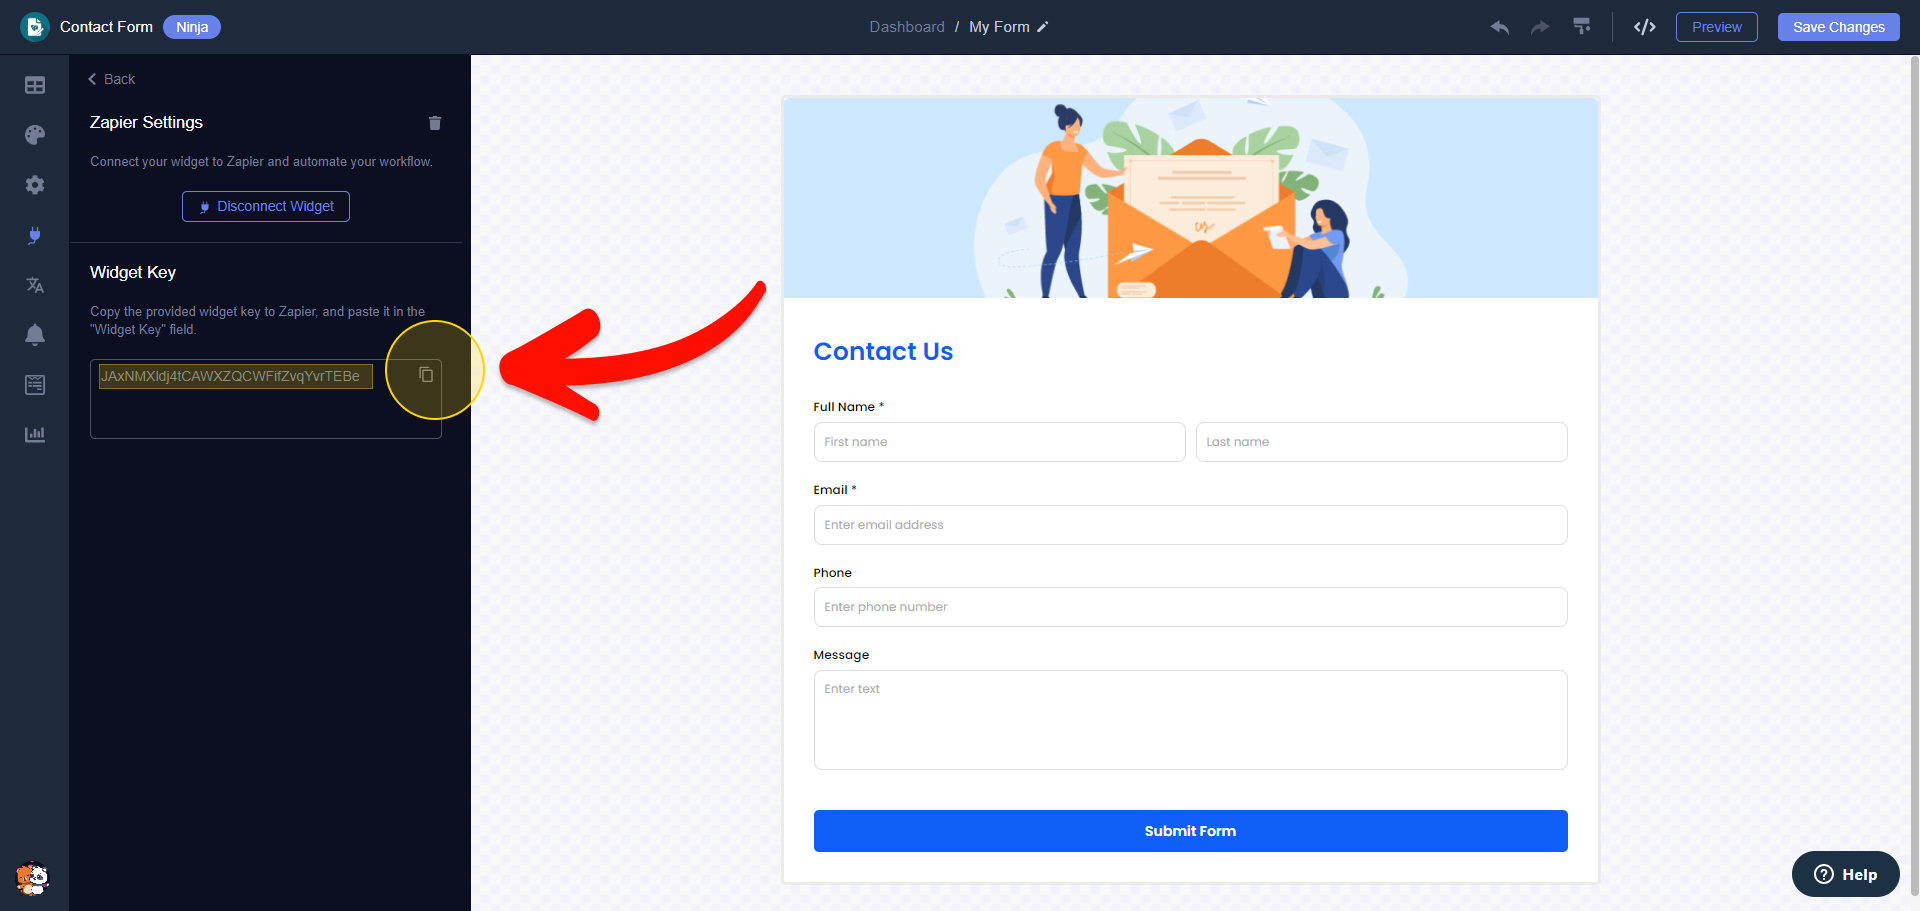Open the bar chart analytics icon
Image resolution: width=1920 pixels, height=911 pixels.
[35, 434]
